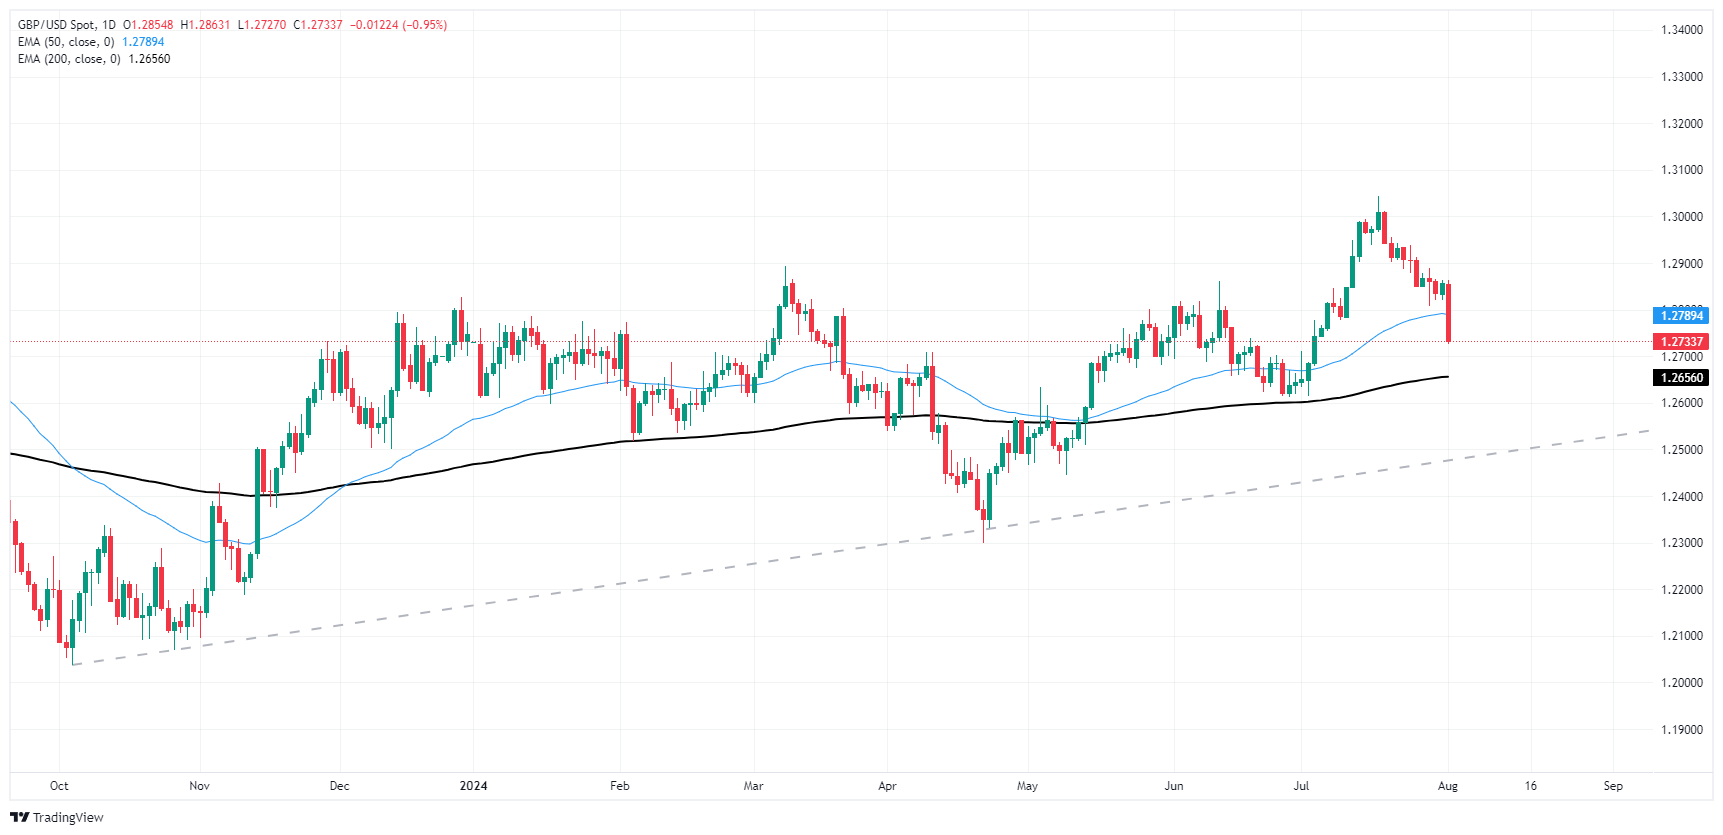1723x835 pixels.
Task: Click the 1.25000 price axis label
Action: [1681, 450]
